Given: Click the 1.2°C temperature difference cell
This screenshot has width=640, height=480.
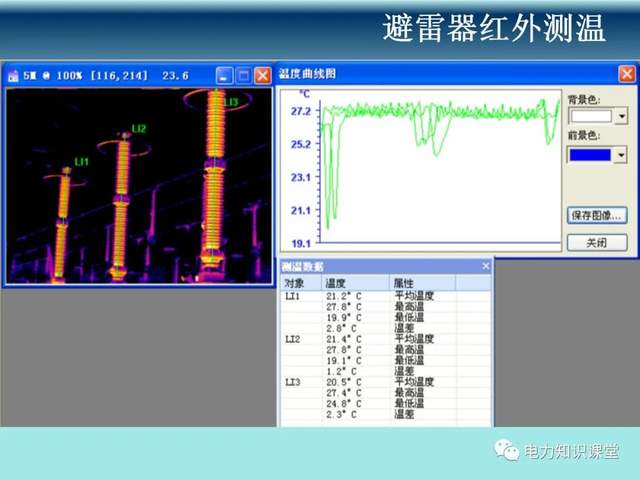Looking at the screenshot, I should (341, 371).
